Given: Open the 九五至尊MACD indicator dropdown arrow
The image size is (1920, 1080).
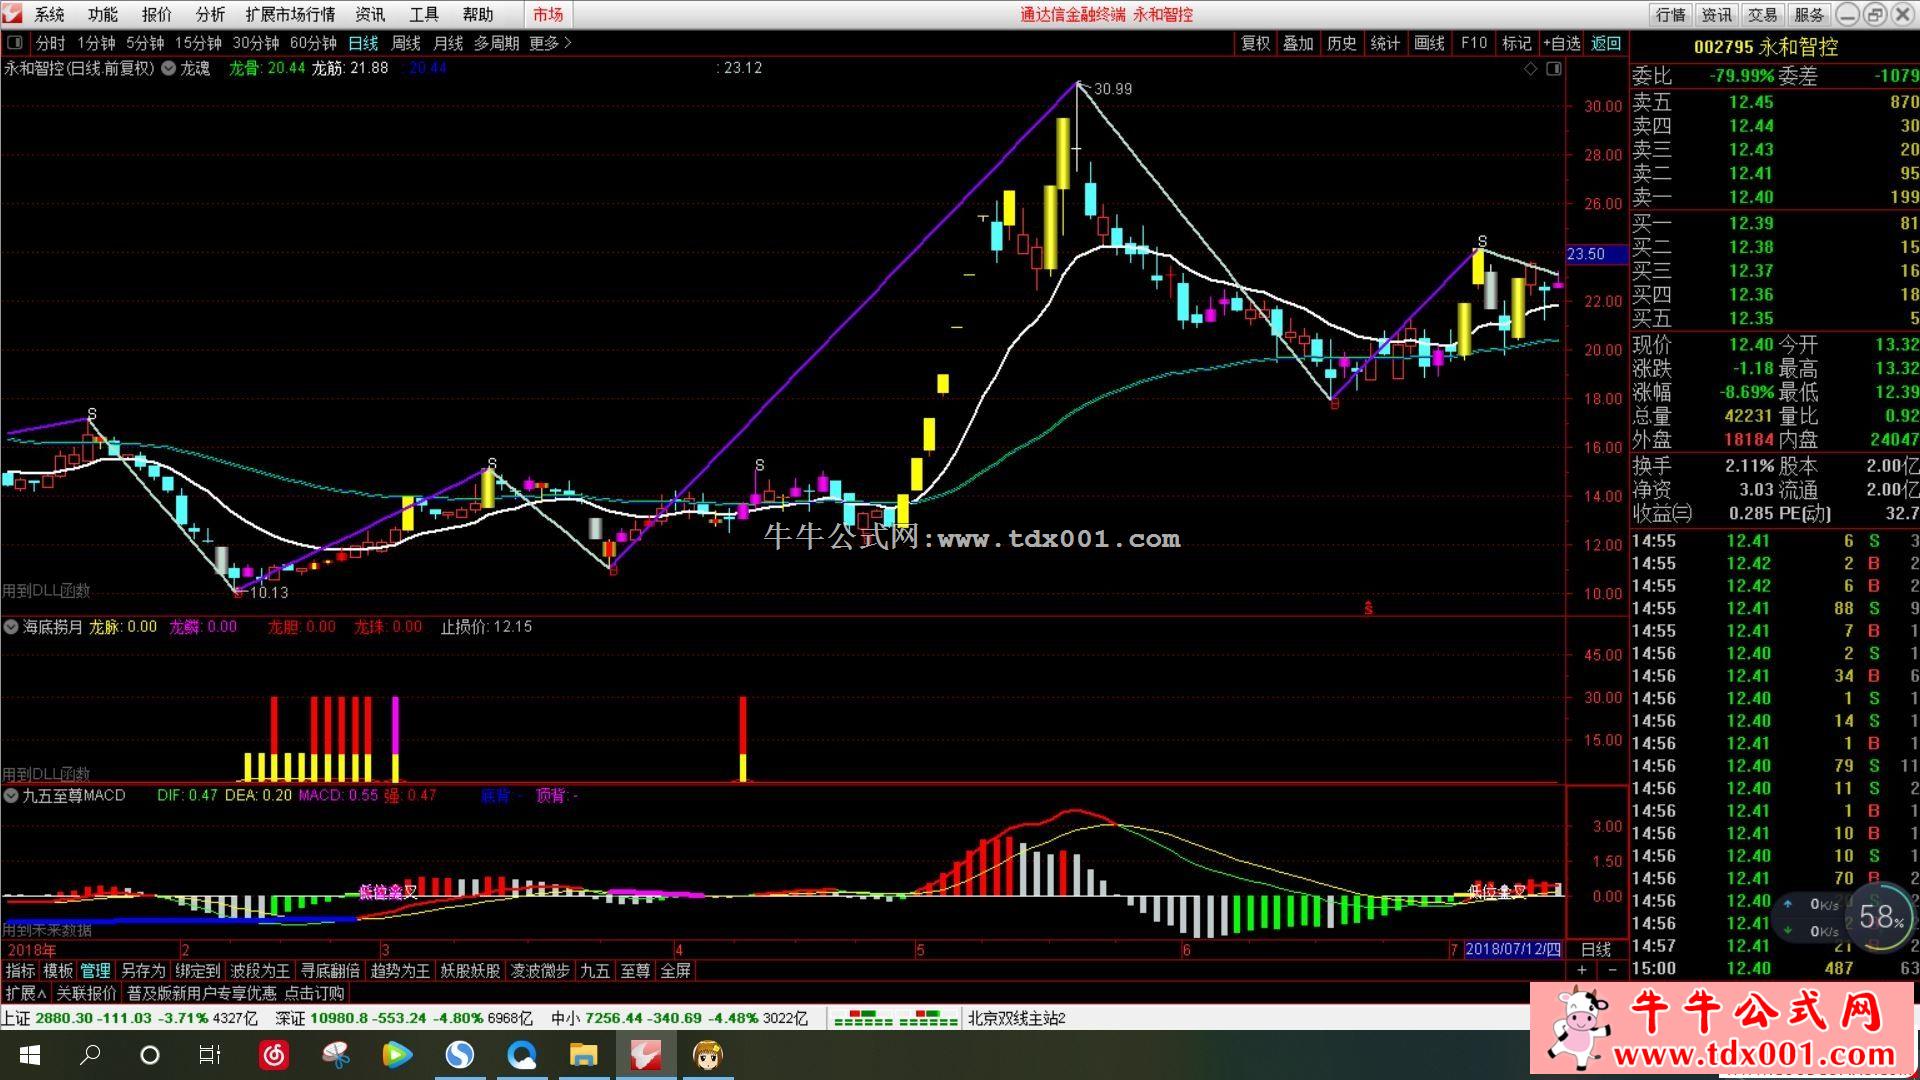Looking at the screenshot, I should click(11, 795).
